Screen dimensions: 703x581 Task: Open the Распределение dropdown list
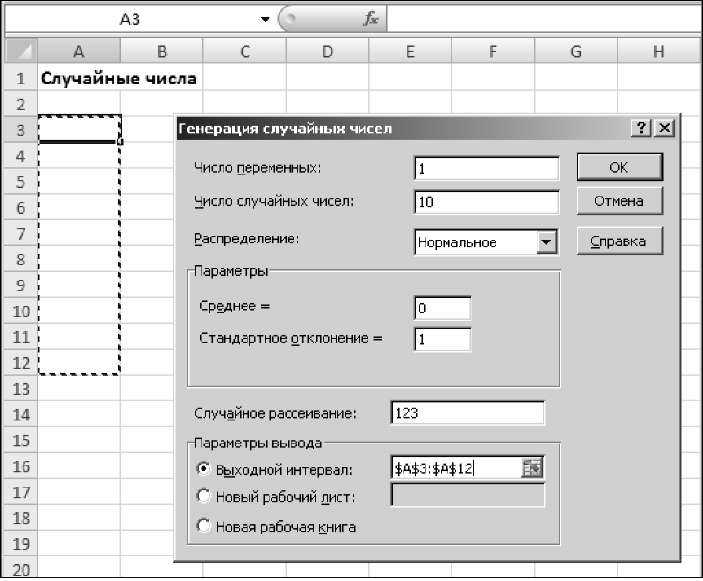point(546,243)
